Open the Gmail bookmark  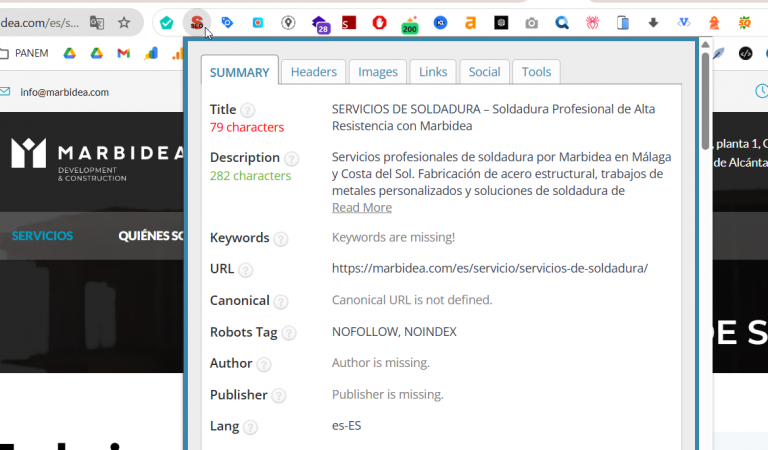[x=123, y=53]
